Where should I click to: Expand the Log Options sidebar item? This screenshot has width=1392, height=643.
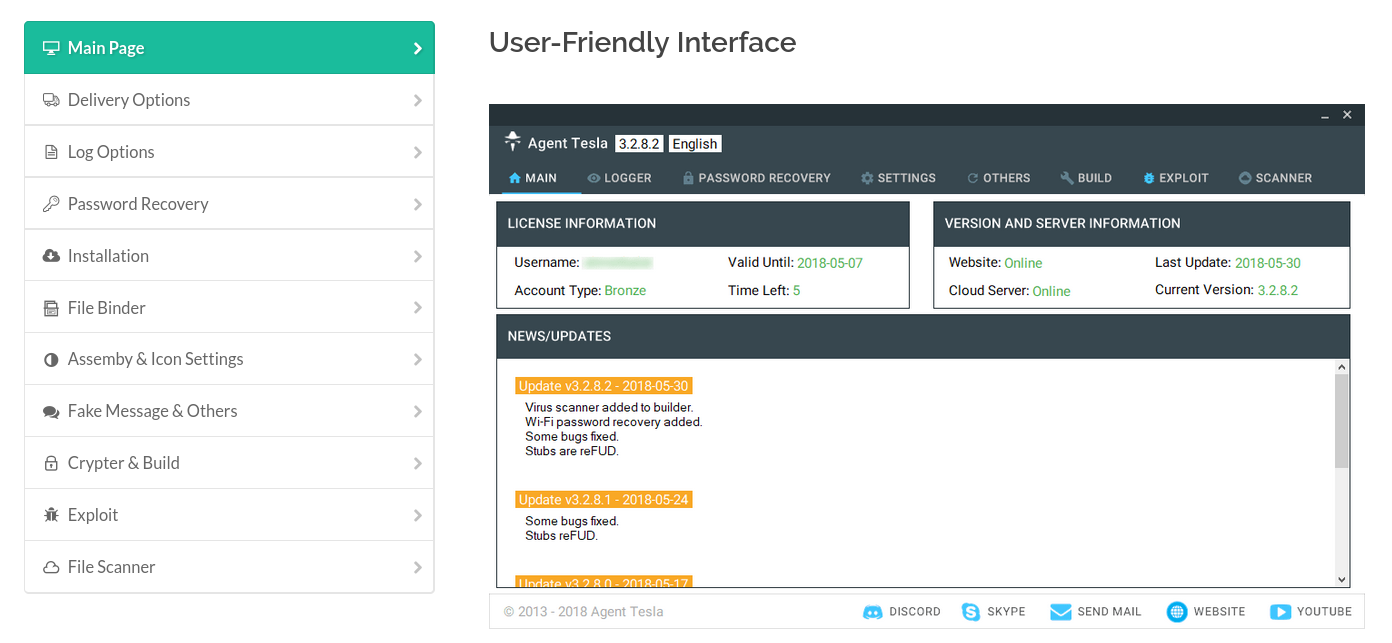(x=419, y=151)
